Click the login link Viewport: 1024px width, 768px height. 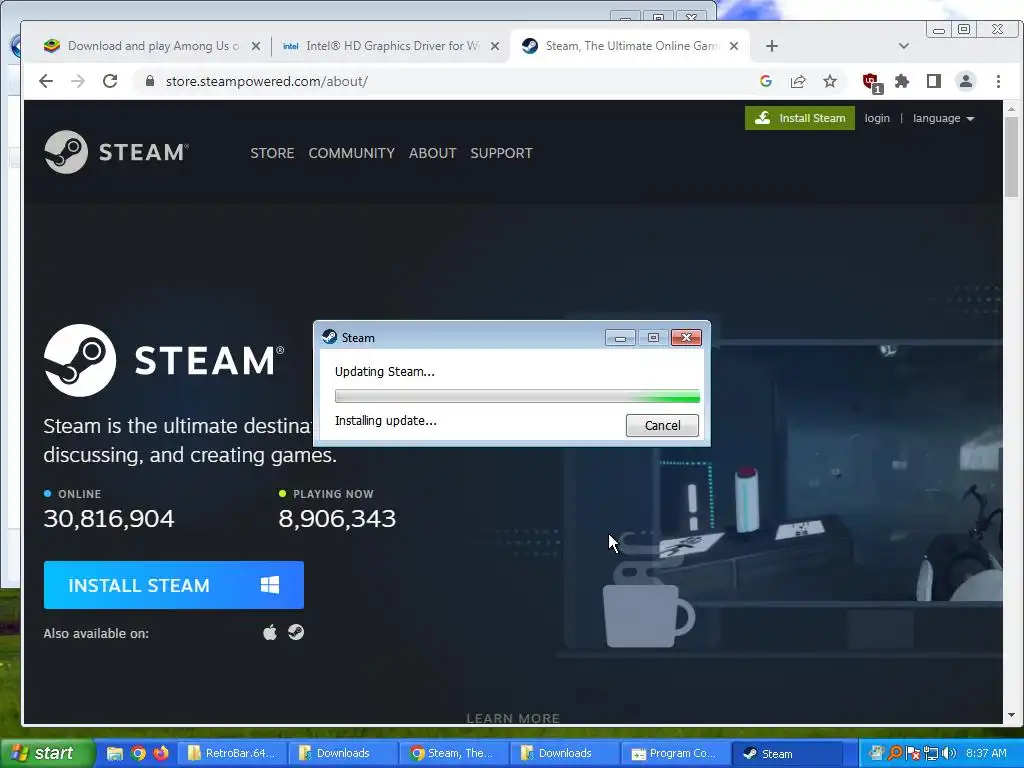click(x=877, y=118)
